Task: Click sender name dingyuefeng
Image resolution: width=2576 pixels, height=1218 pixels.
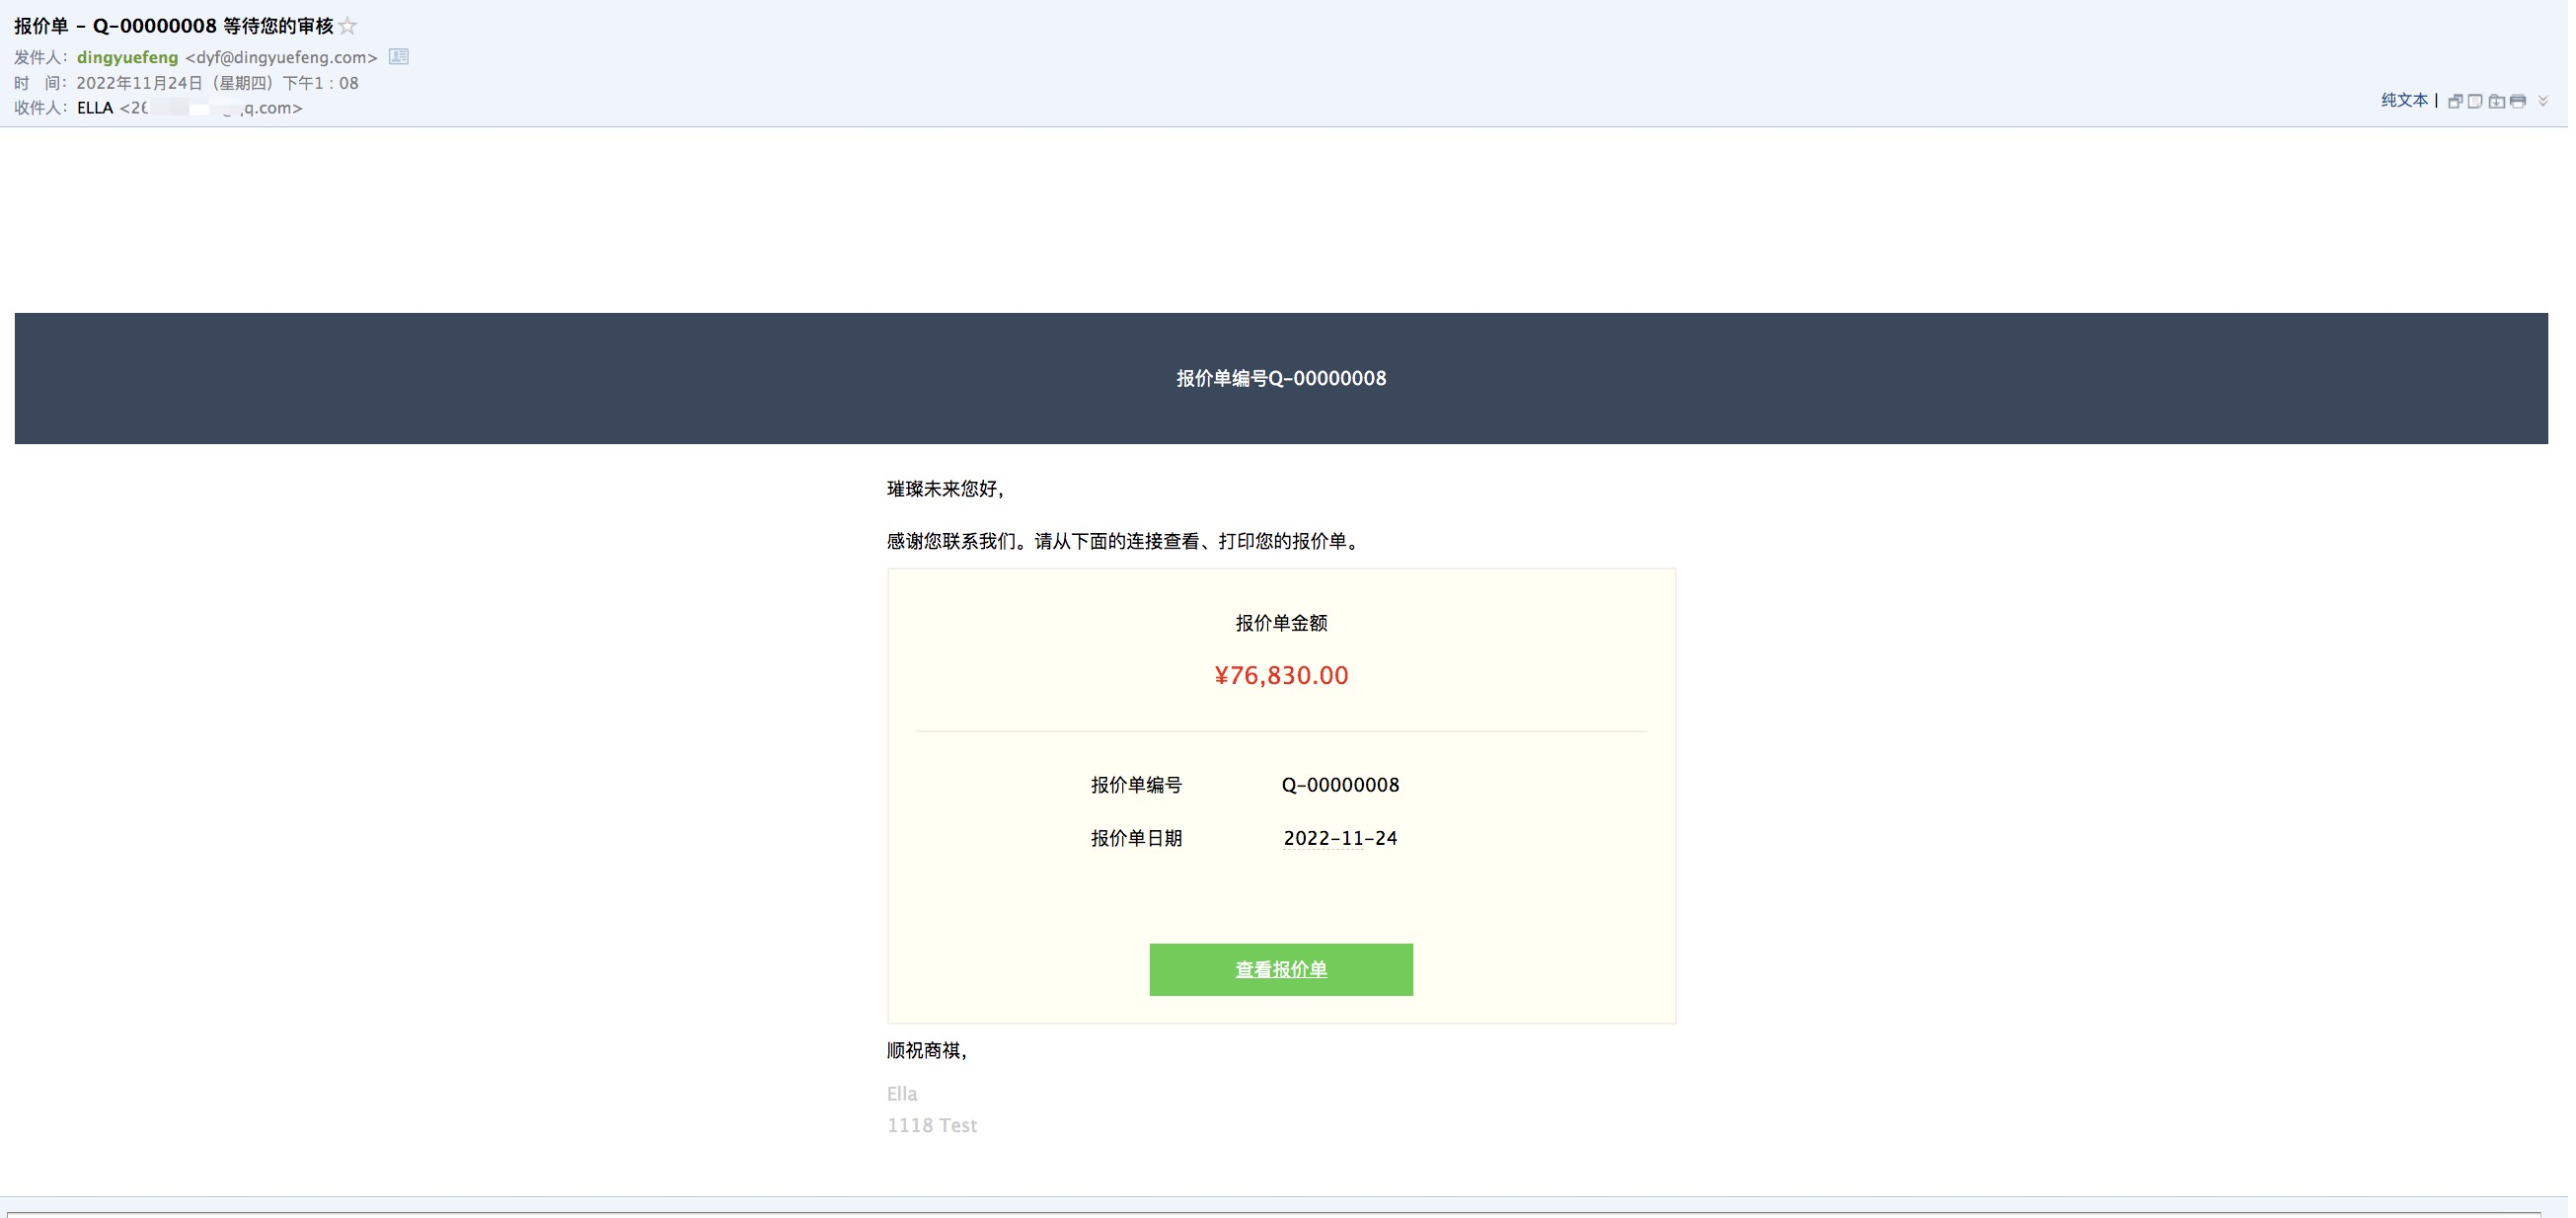Action: tap(127, 57)
